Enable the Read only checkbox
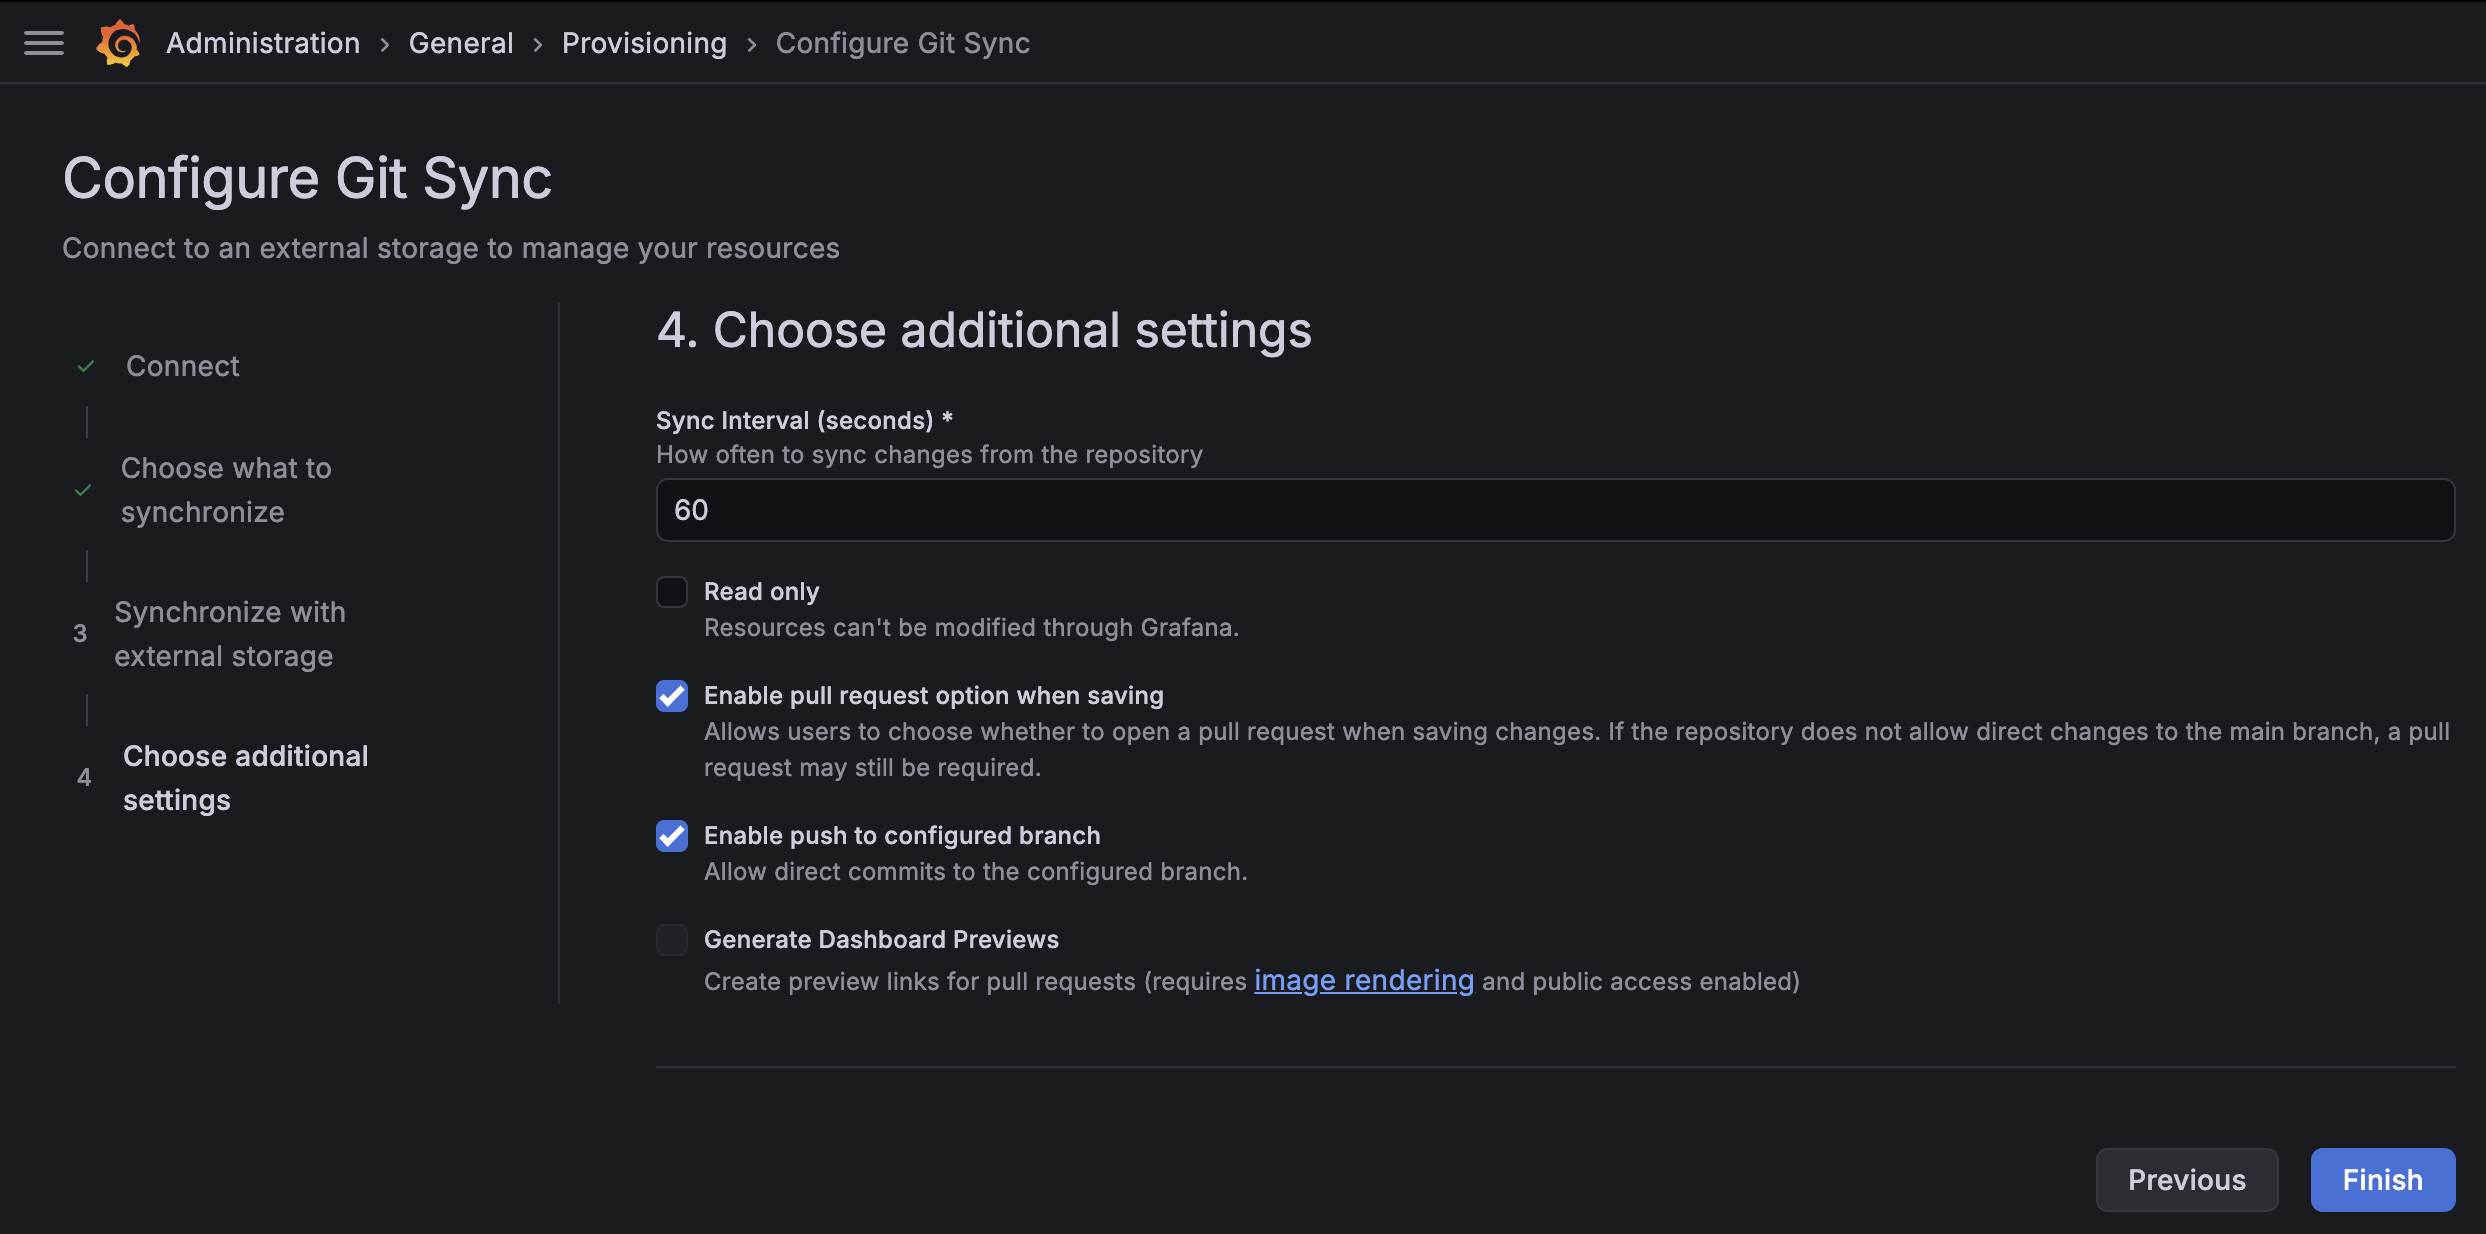The height and width of the screenshot is (1234, 2486). (671, 591)
